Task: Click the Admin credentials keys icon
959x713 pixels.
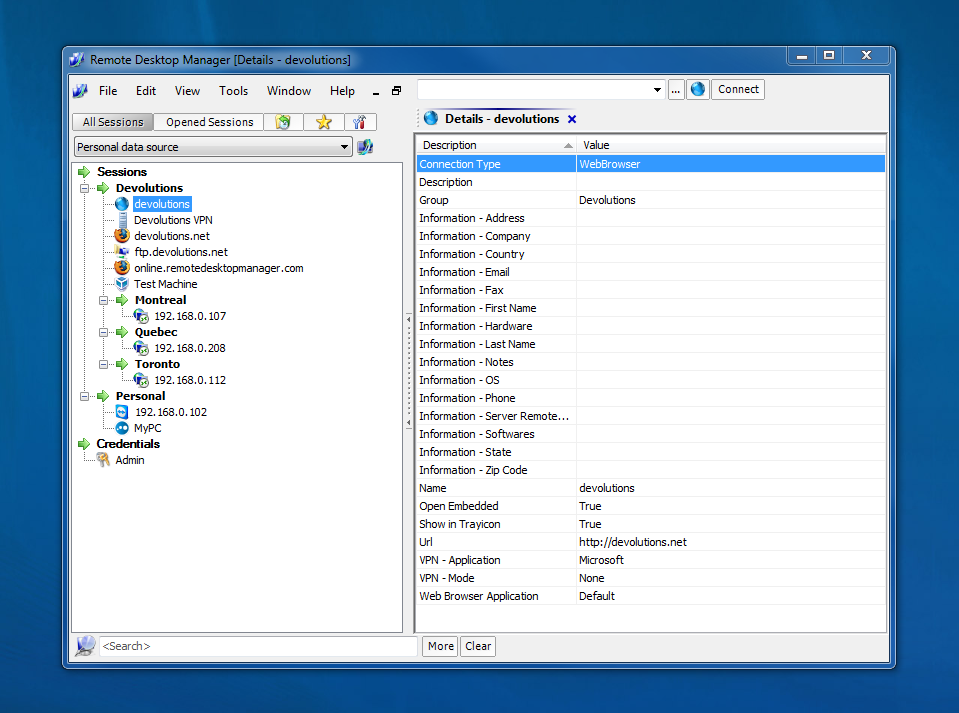Action: point(103,460)
